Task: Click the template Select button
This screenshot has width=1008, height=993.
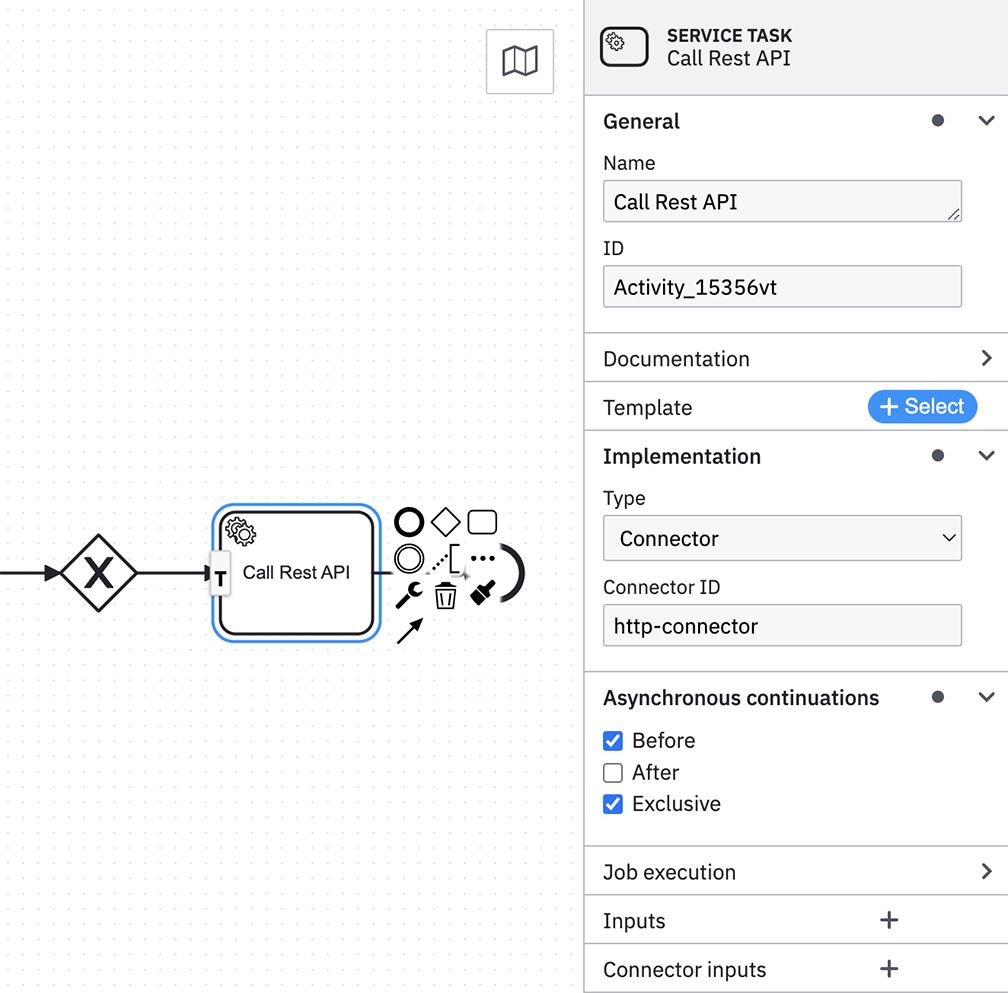Action: click(x=922, y=407)
